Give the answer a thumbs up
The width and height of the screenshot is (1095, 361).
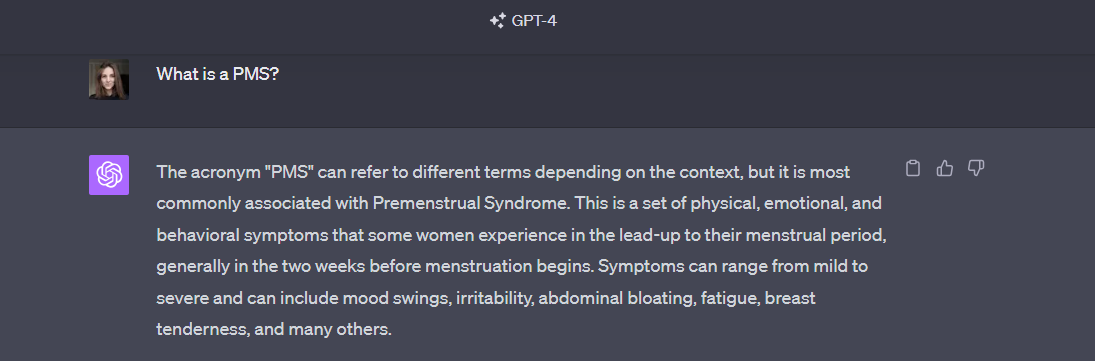[944, 168]
